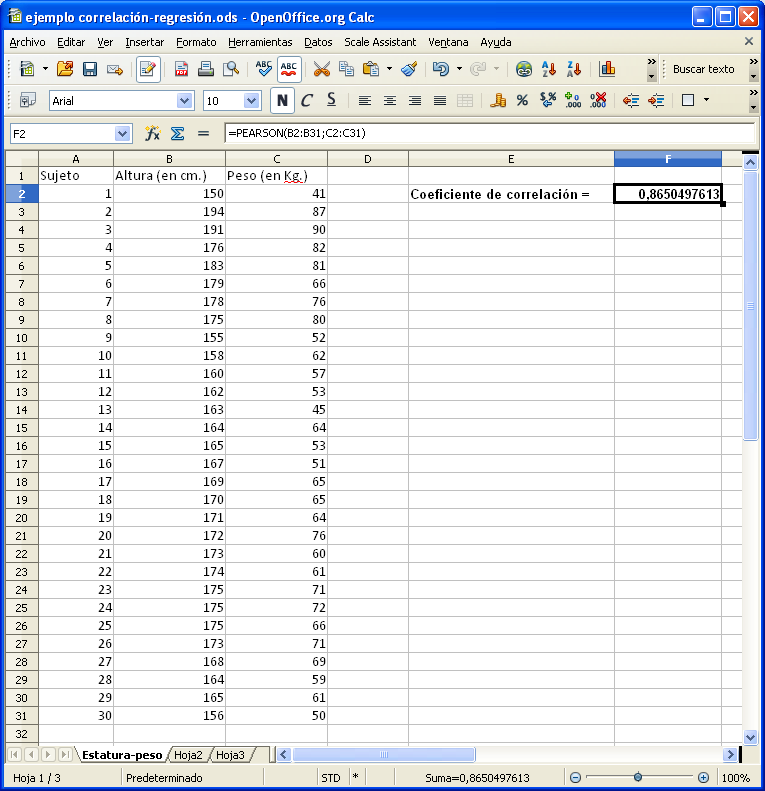Select column F header
The height and width of the screenshot is (791, 765).
pyautogui.click(x=667, y=159)
